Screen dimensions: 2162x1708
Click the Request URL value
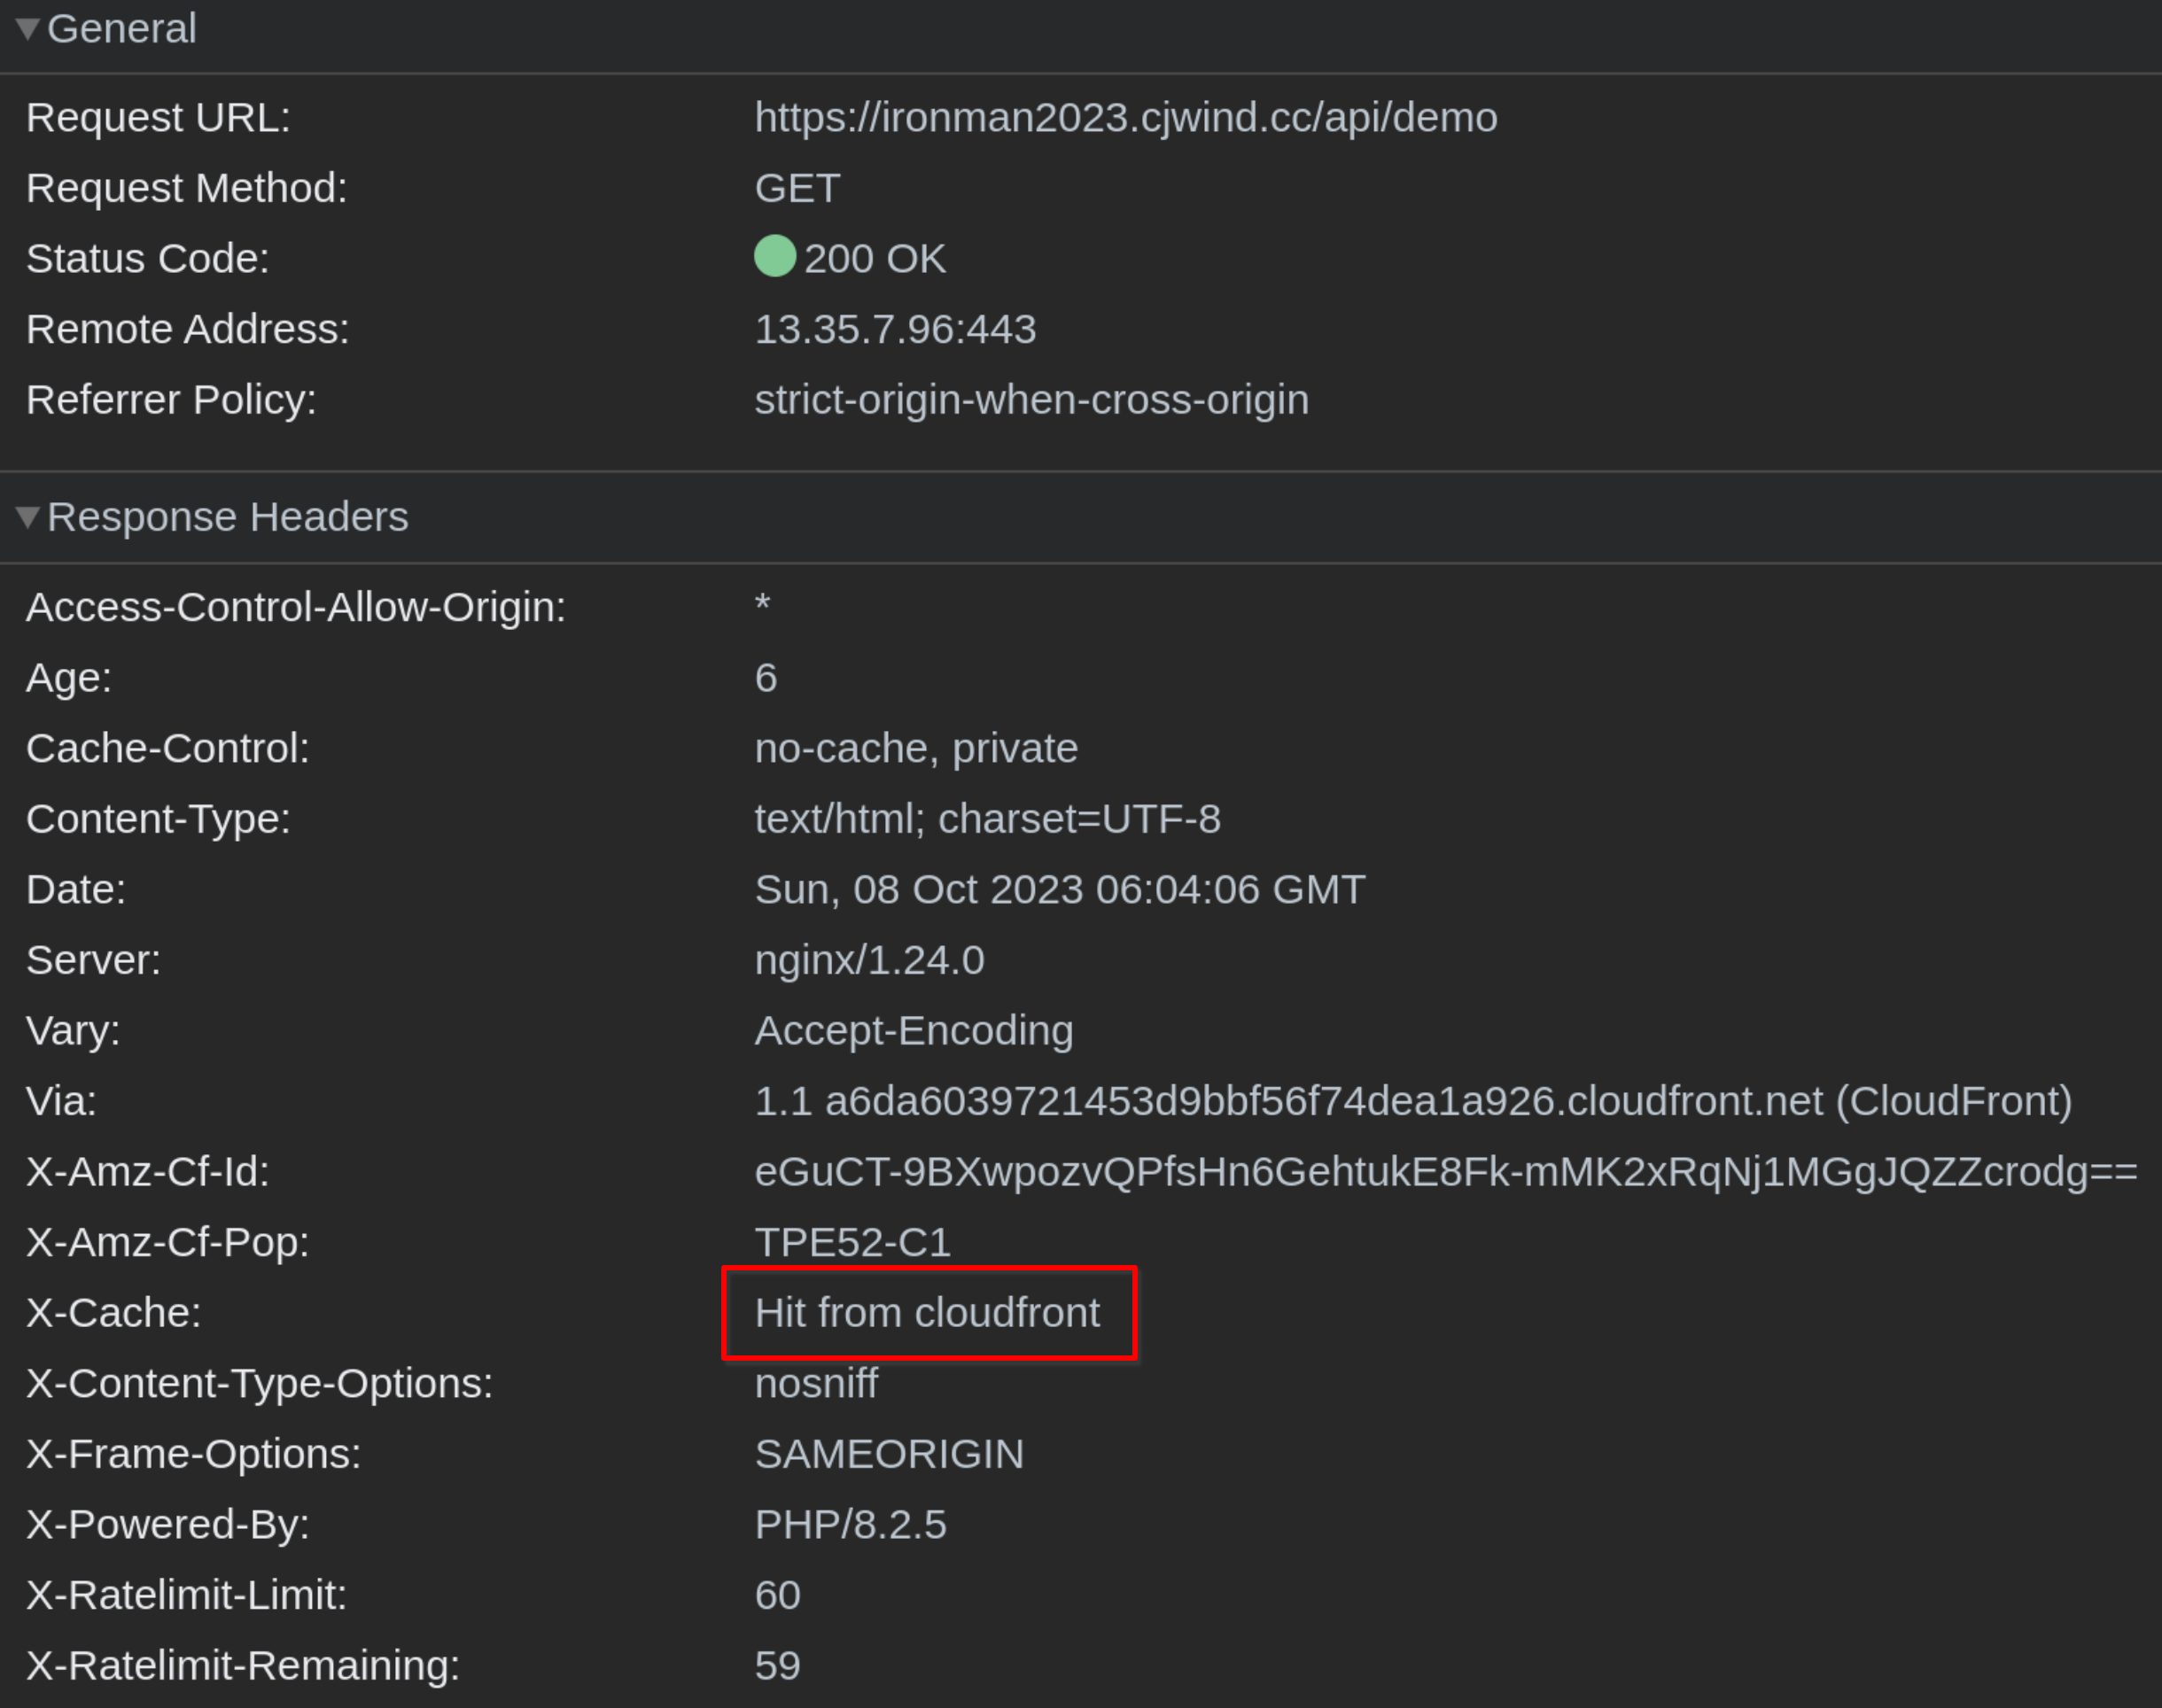pyautogui.click(x=1126, y=118)
